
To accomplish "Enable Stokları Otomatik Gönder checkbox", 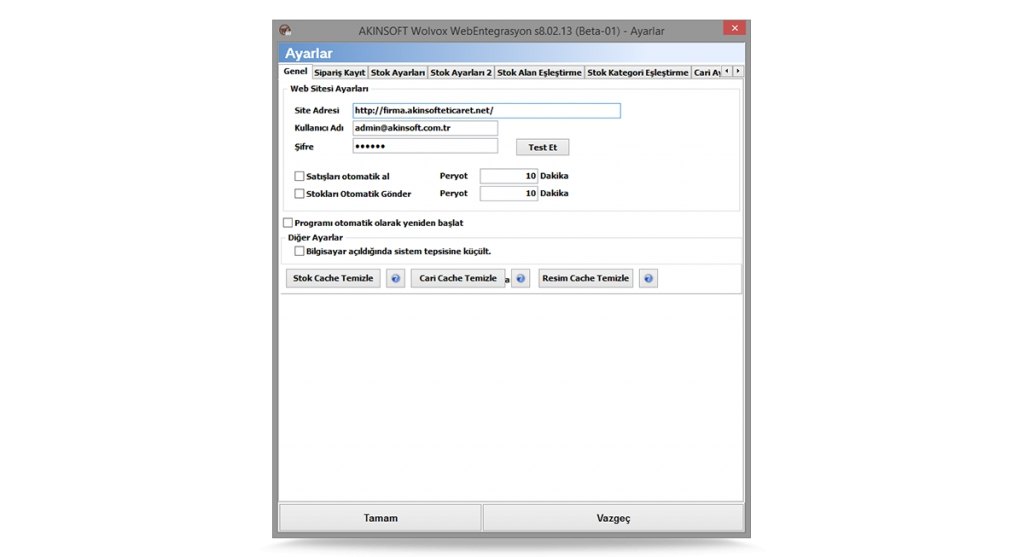I will click(299, 194).
